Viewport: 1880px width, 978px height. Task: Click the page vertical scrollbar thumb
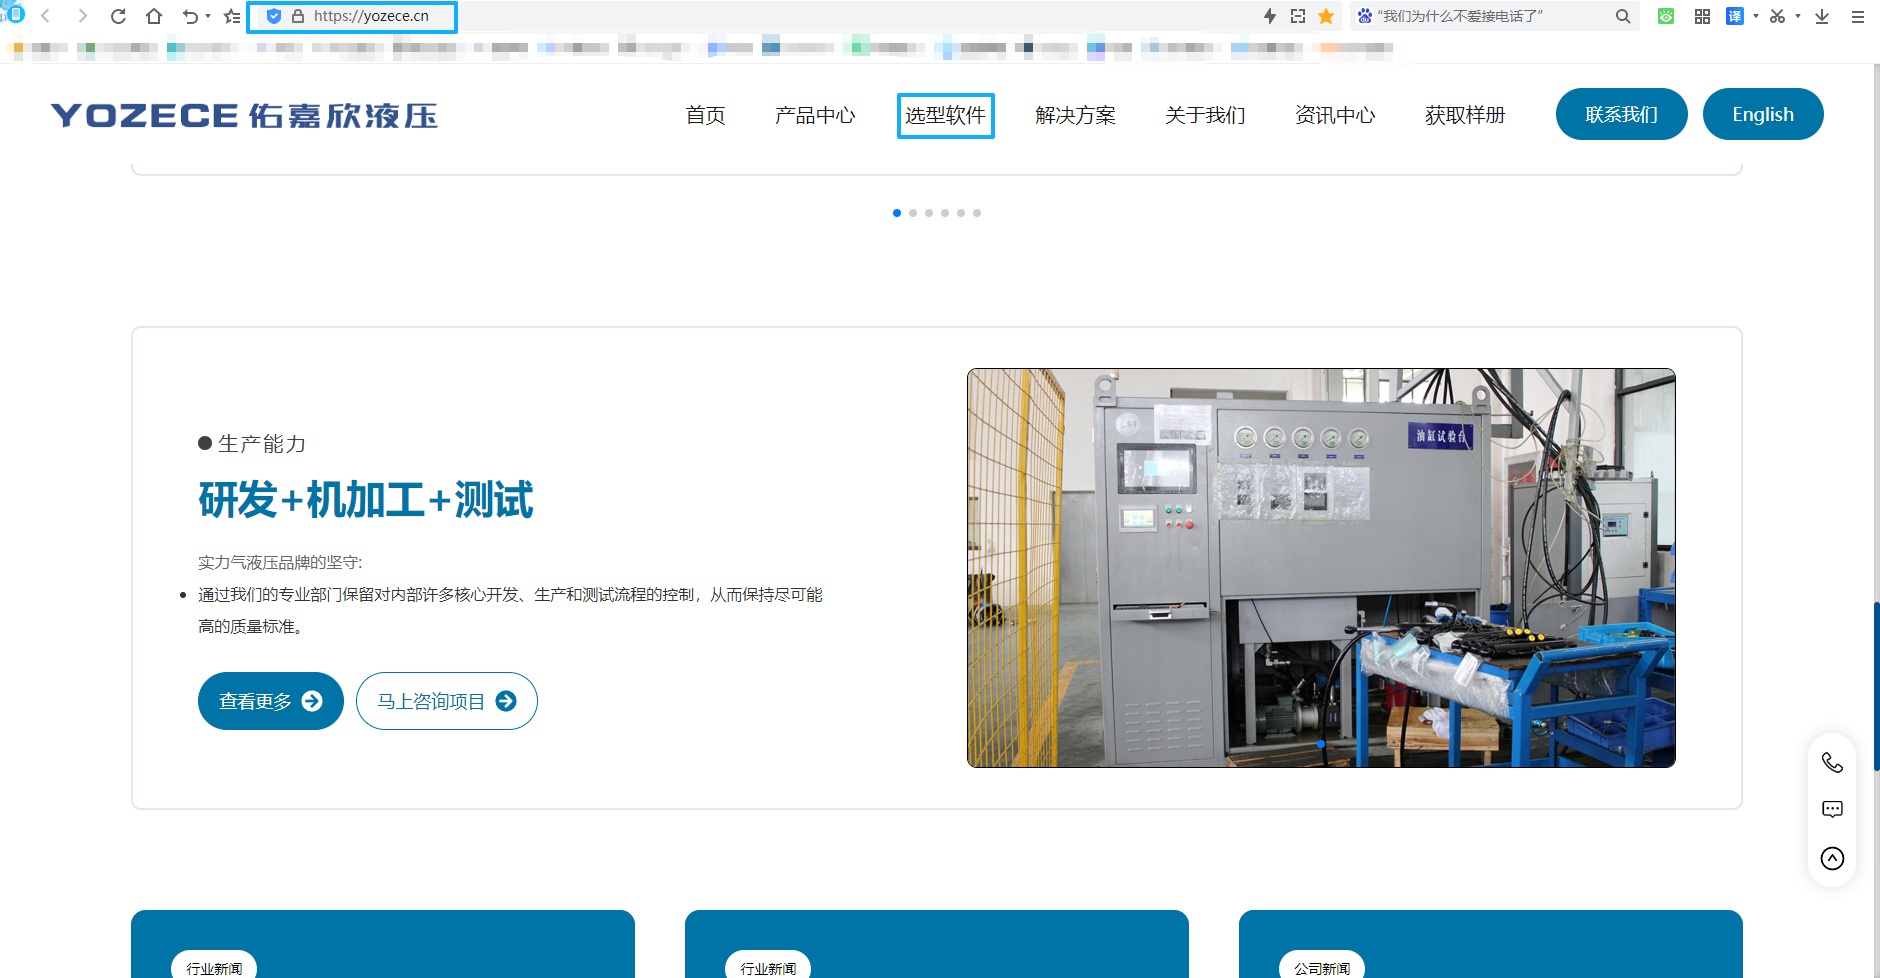1876,686
